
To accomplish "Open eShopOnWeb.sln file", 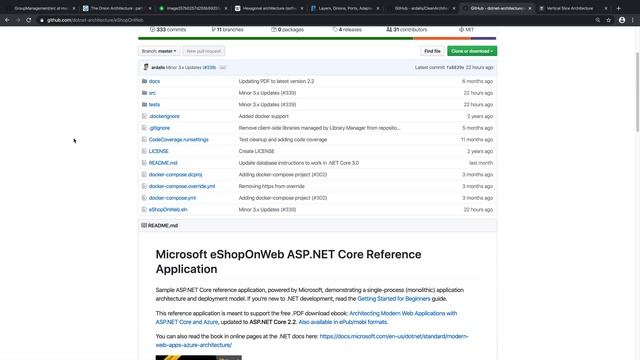I will 168,209.
